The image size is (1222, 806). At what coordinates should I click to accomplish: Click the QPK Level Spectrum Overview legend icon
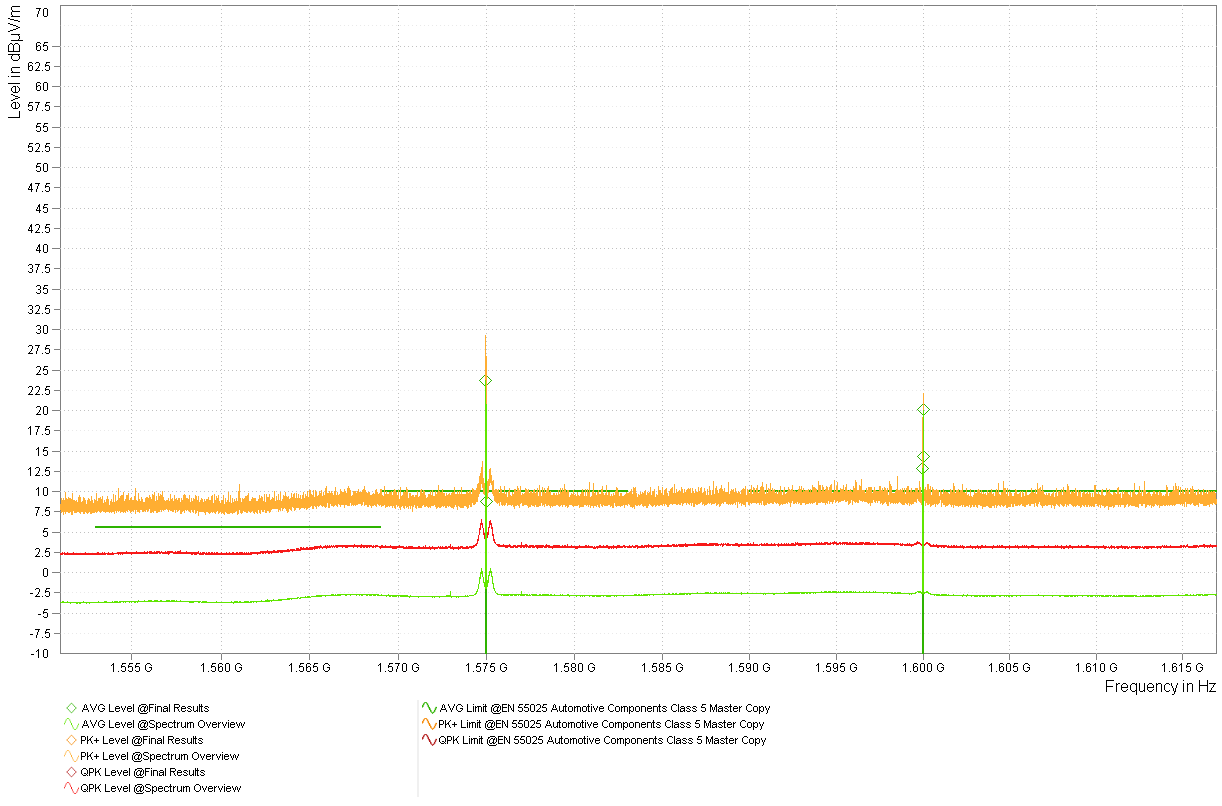(71, 788)
